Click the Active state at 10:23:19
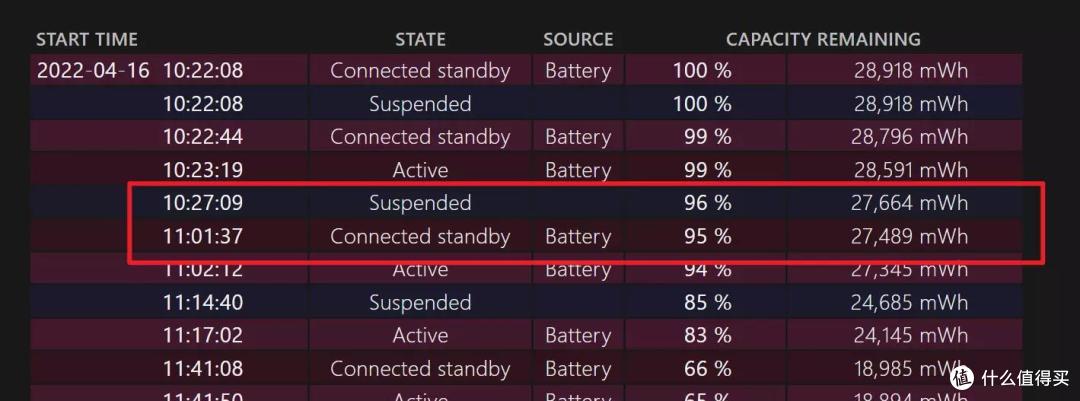Image resolution: width=1080 pixels, height=401 pixels. tap(420, 169)
